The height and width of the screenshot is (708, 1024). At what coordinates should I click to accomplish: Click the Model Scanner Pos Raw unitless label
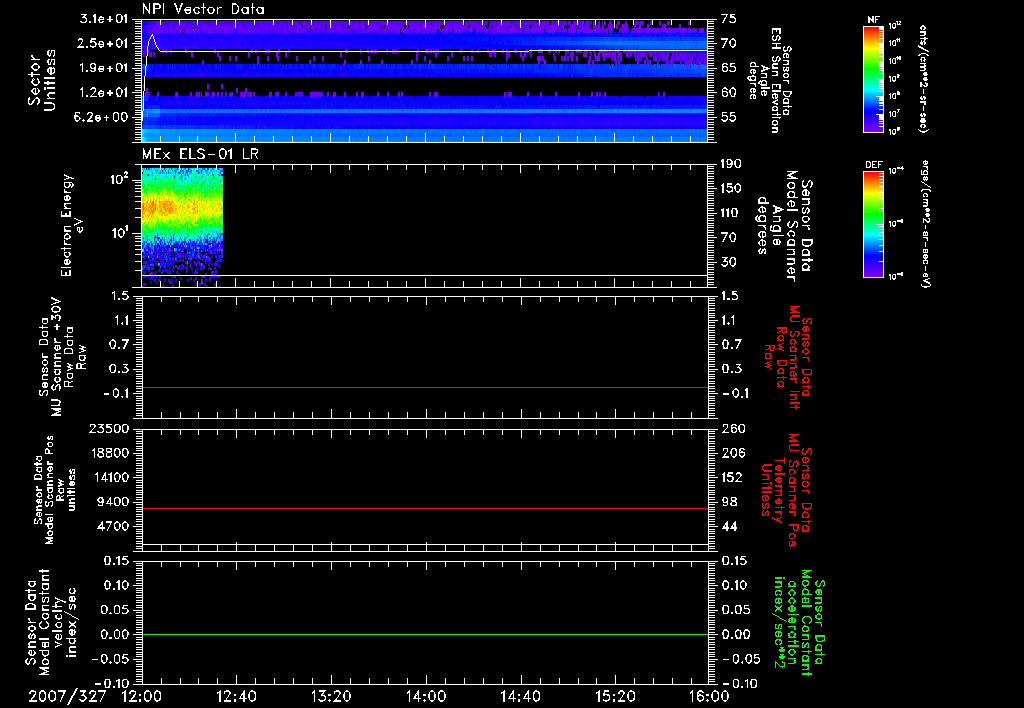[x=55, y=489]
